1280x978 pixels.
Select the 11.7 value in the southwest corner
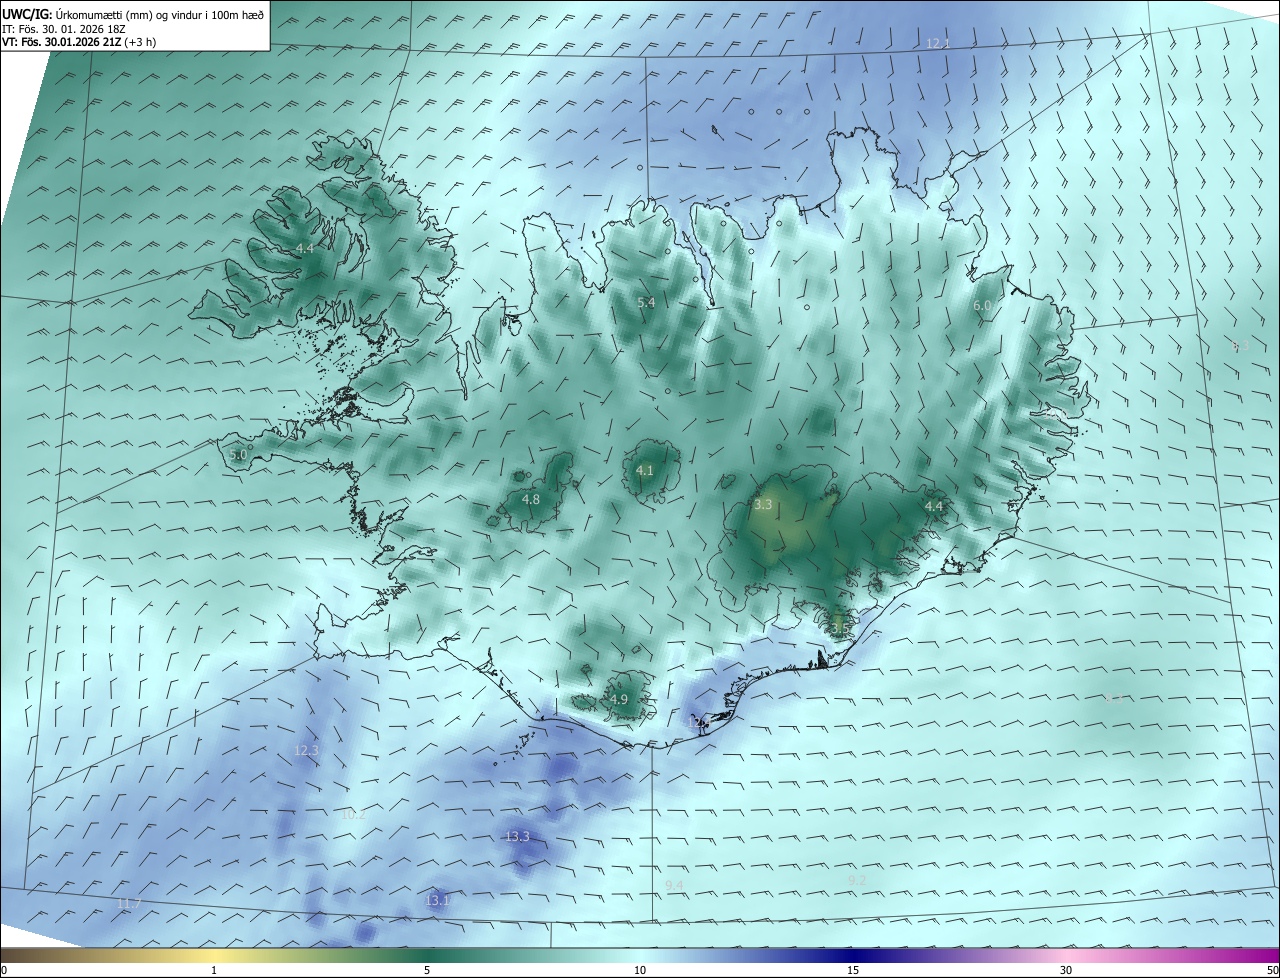129,903
